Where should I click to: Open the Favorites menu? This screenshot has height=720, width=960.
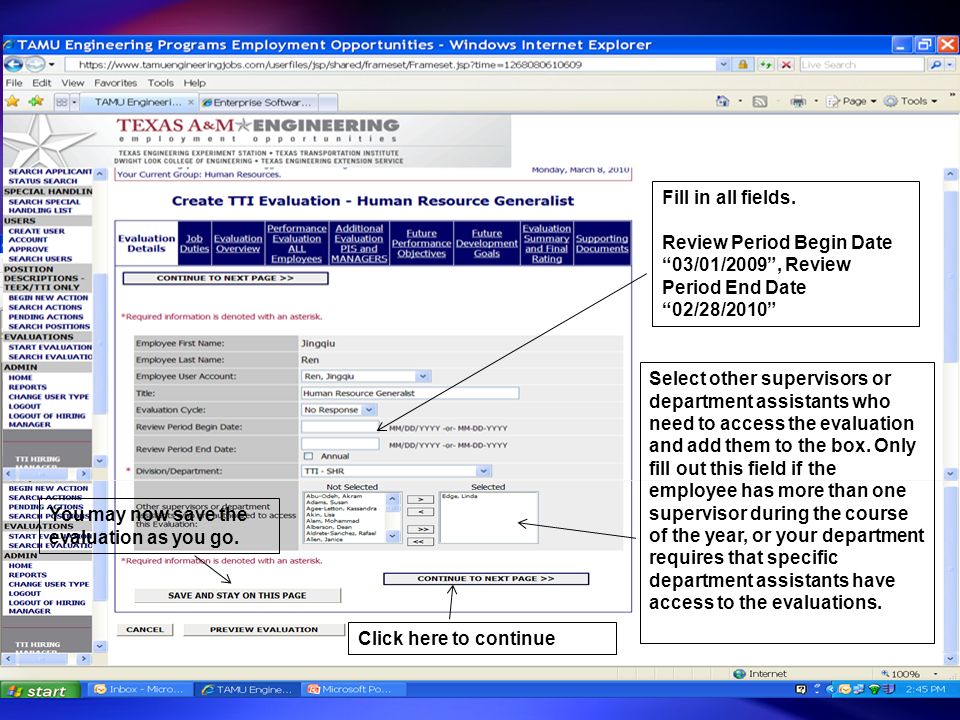115,83
